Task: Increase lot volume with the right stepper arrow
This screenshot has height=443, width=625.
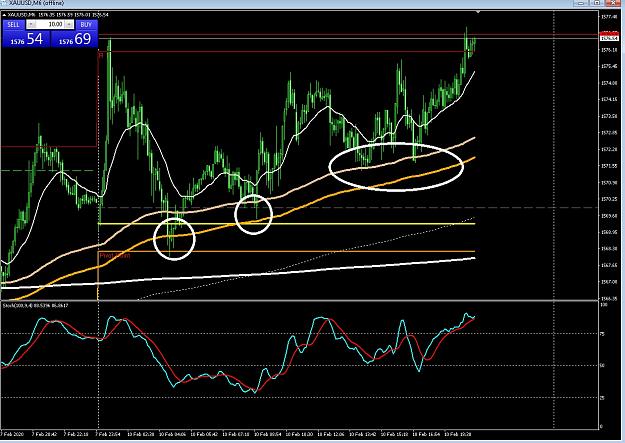Action: (x=69, y=25)
